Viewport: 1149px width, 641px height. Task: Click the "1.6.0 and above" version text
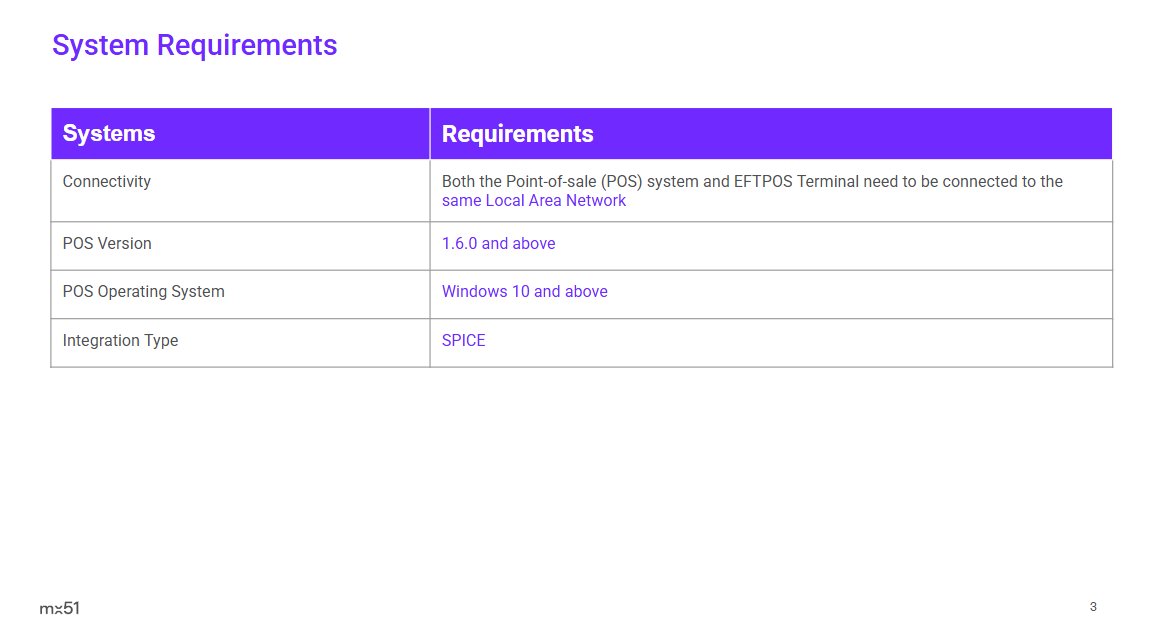498,244
